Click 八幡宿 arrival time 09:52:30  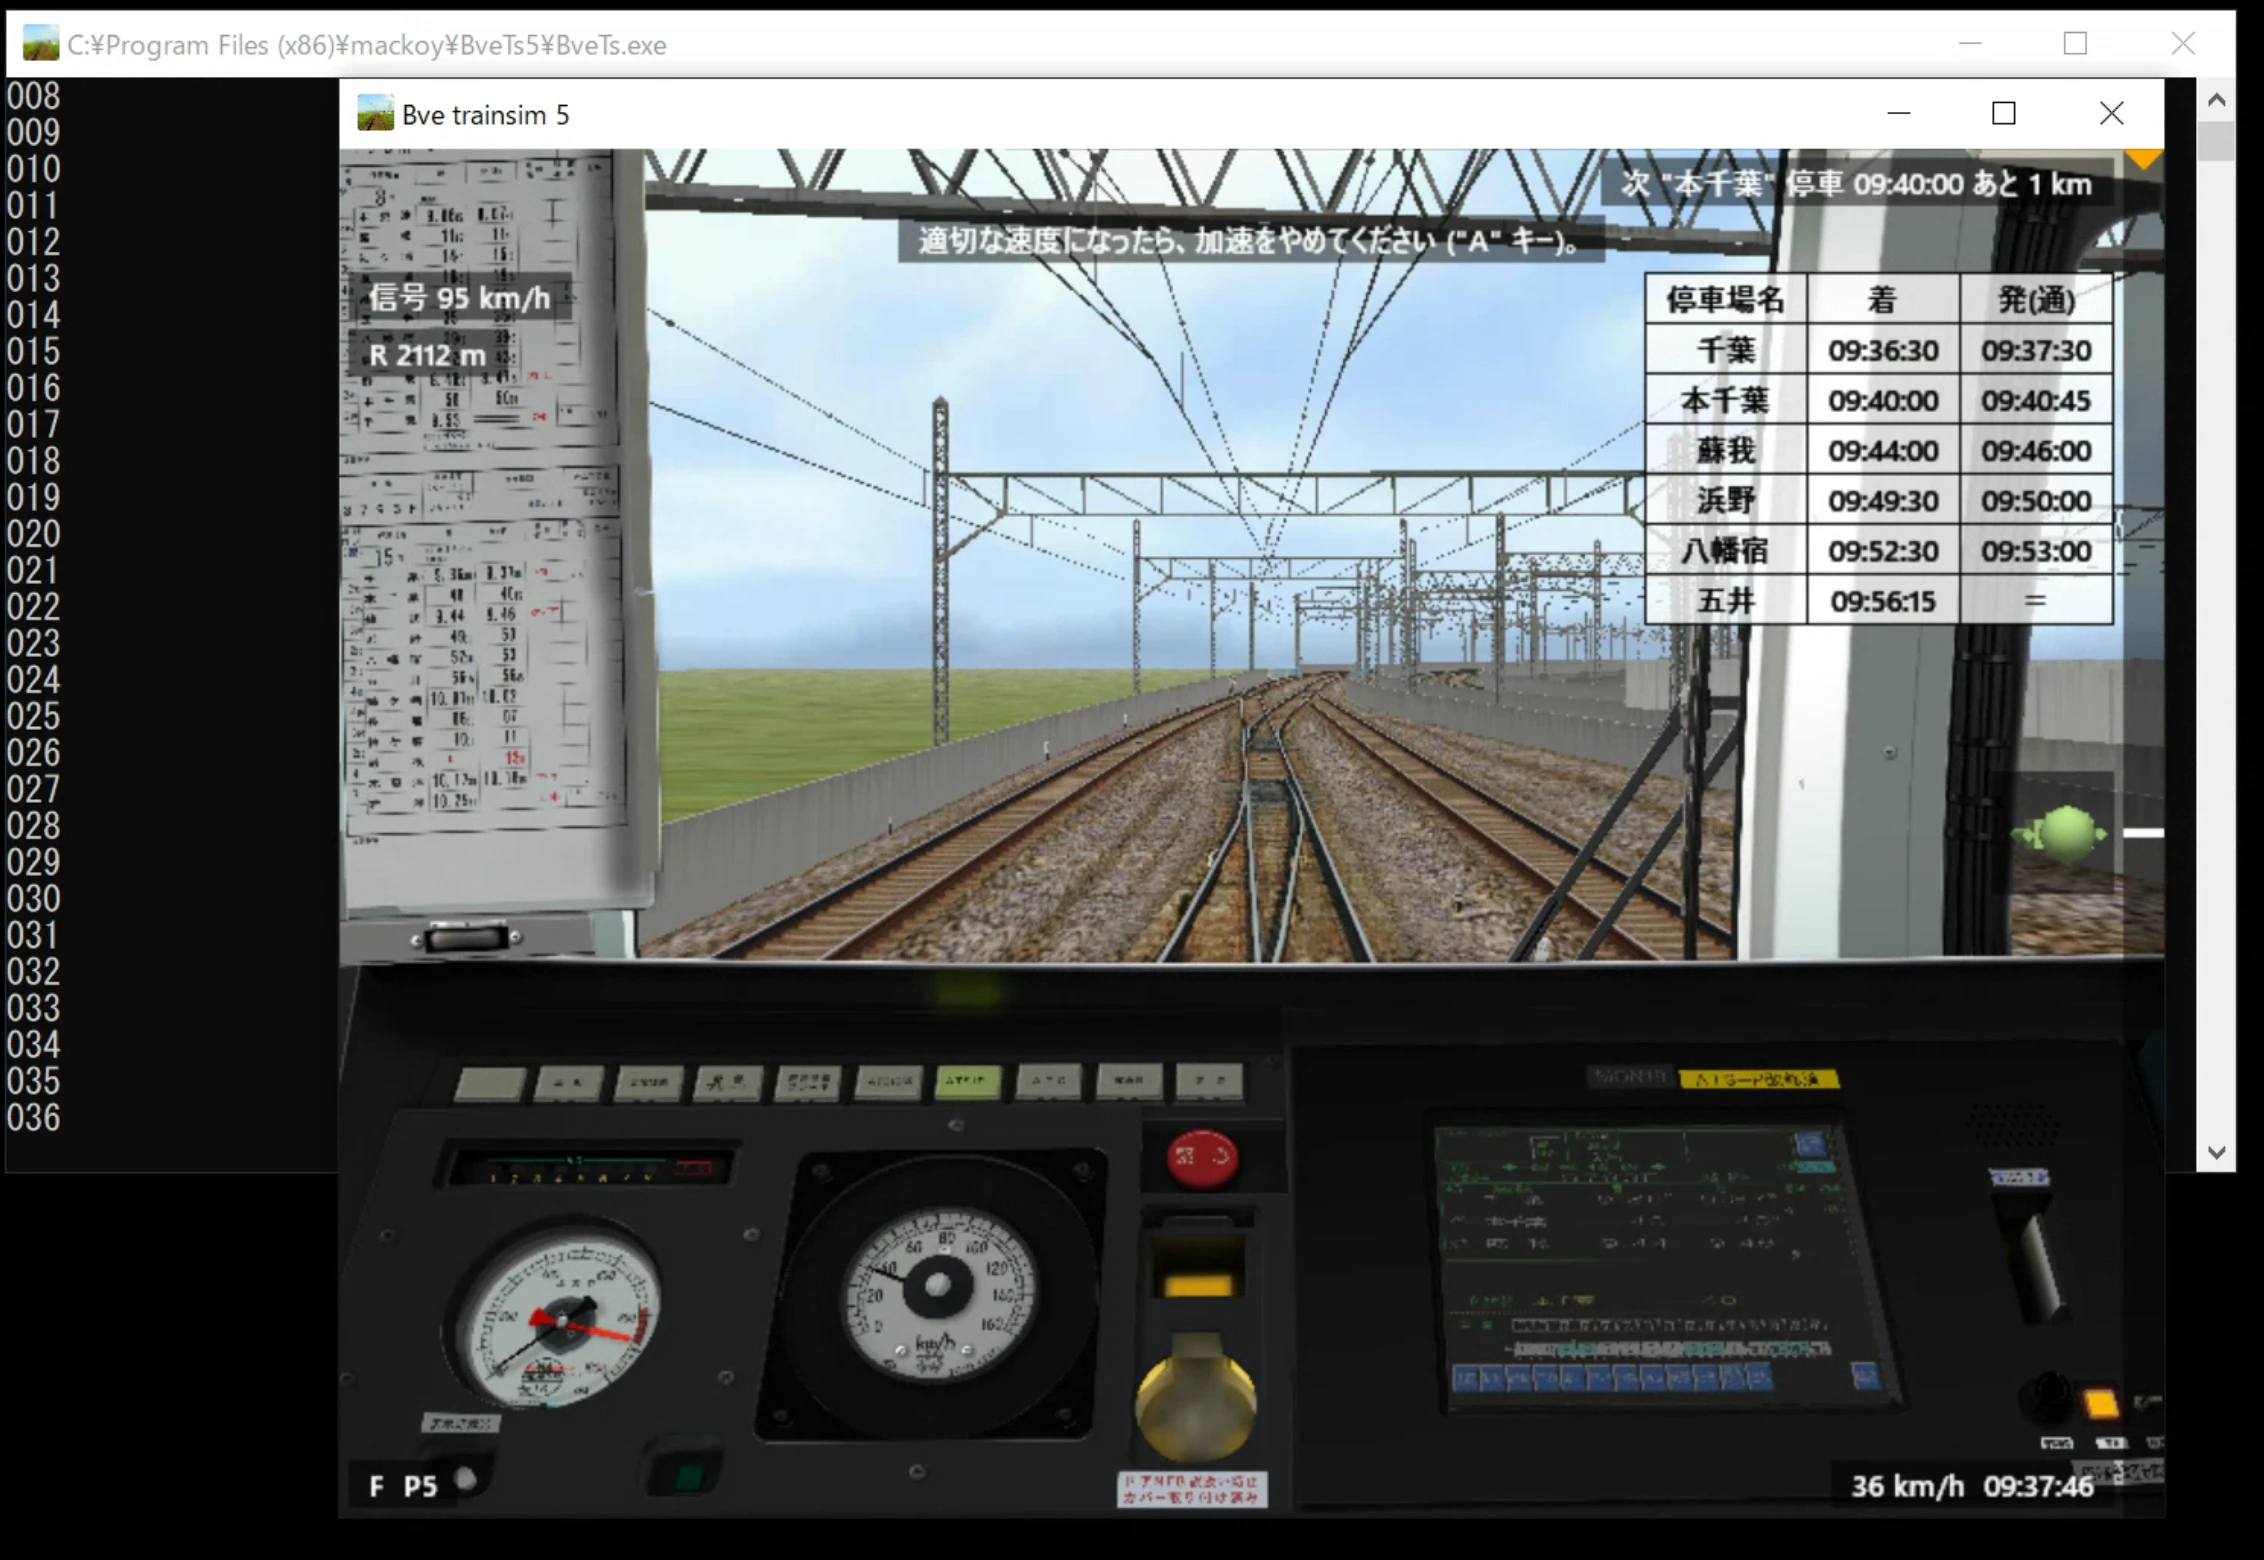[1883, 550]
